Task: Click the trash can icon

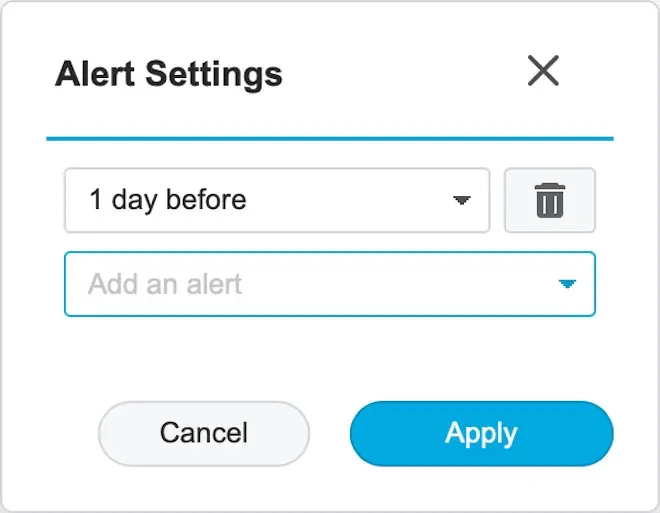Action: (549, 200)
